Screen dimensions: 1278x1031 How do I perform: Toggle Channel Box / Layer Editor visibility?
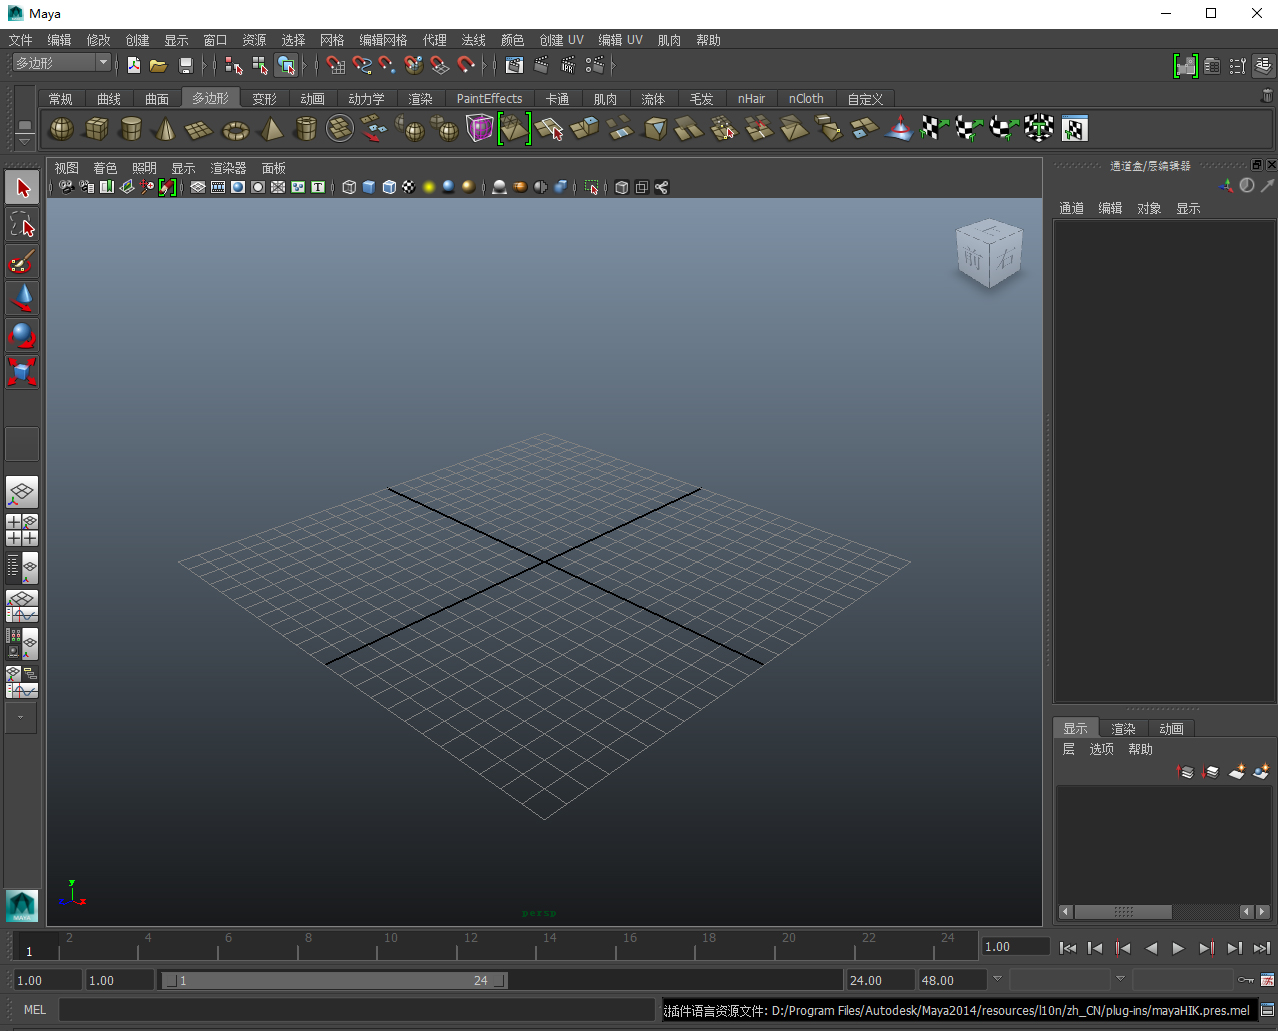tap(1264, 65)
